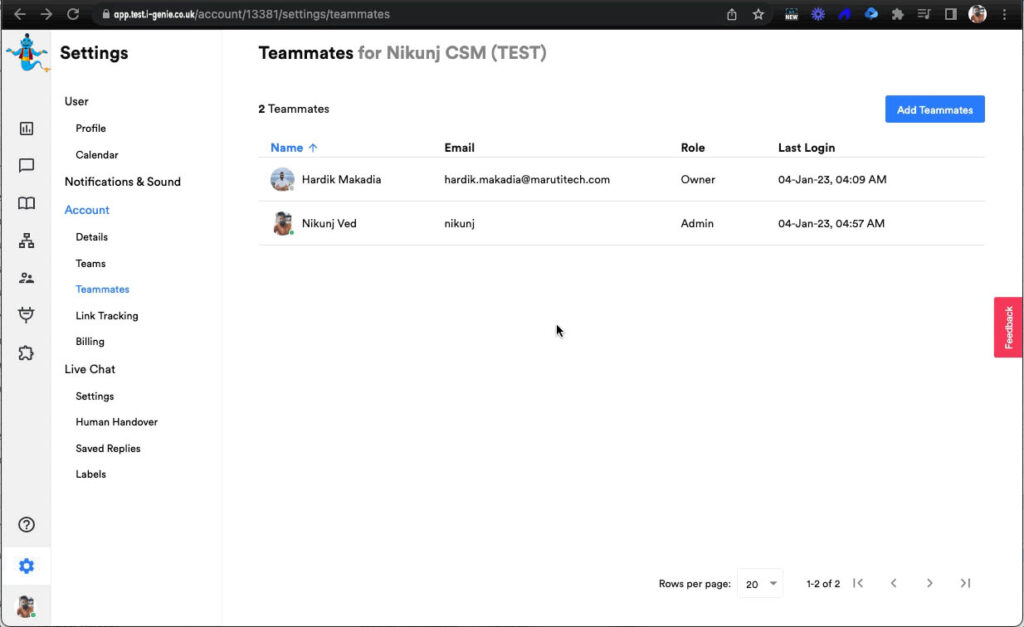Jump to last page of teammates

pyautogui.click(x=965, y=583)
